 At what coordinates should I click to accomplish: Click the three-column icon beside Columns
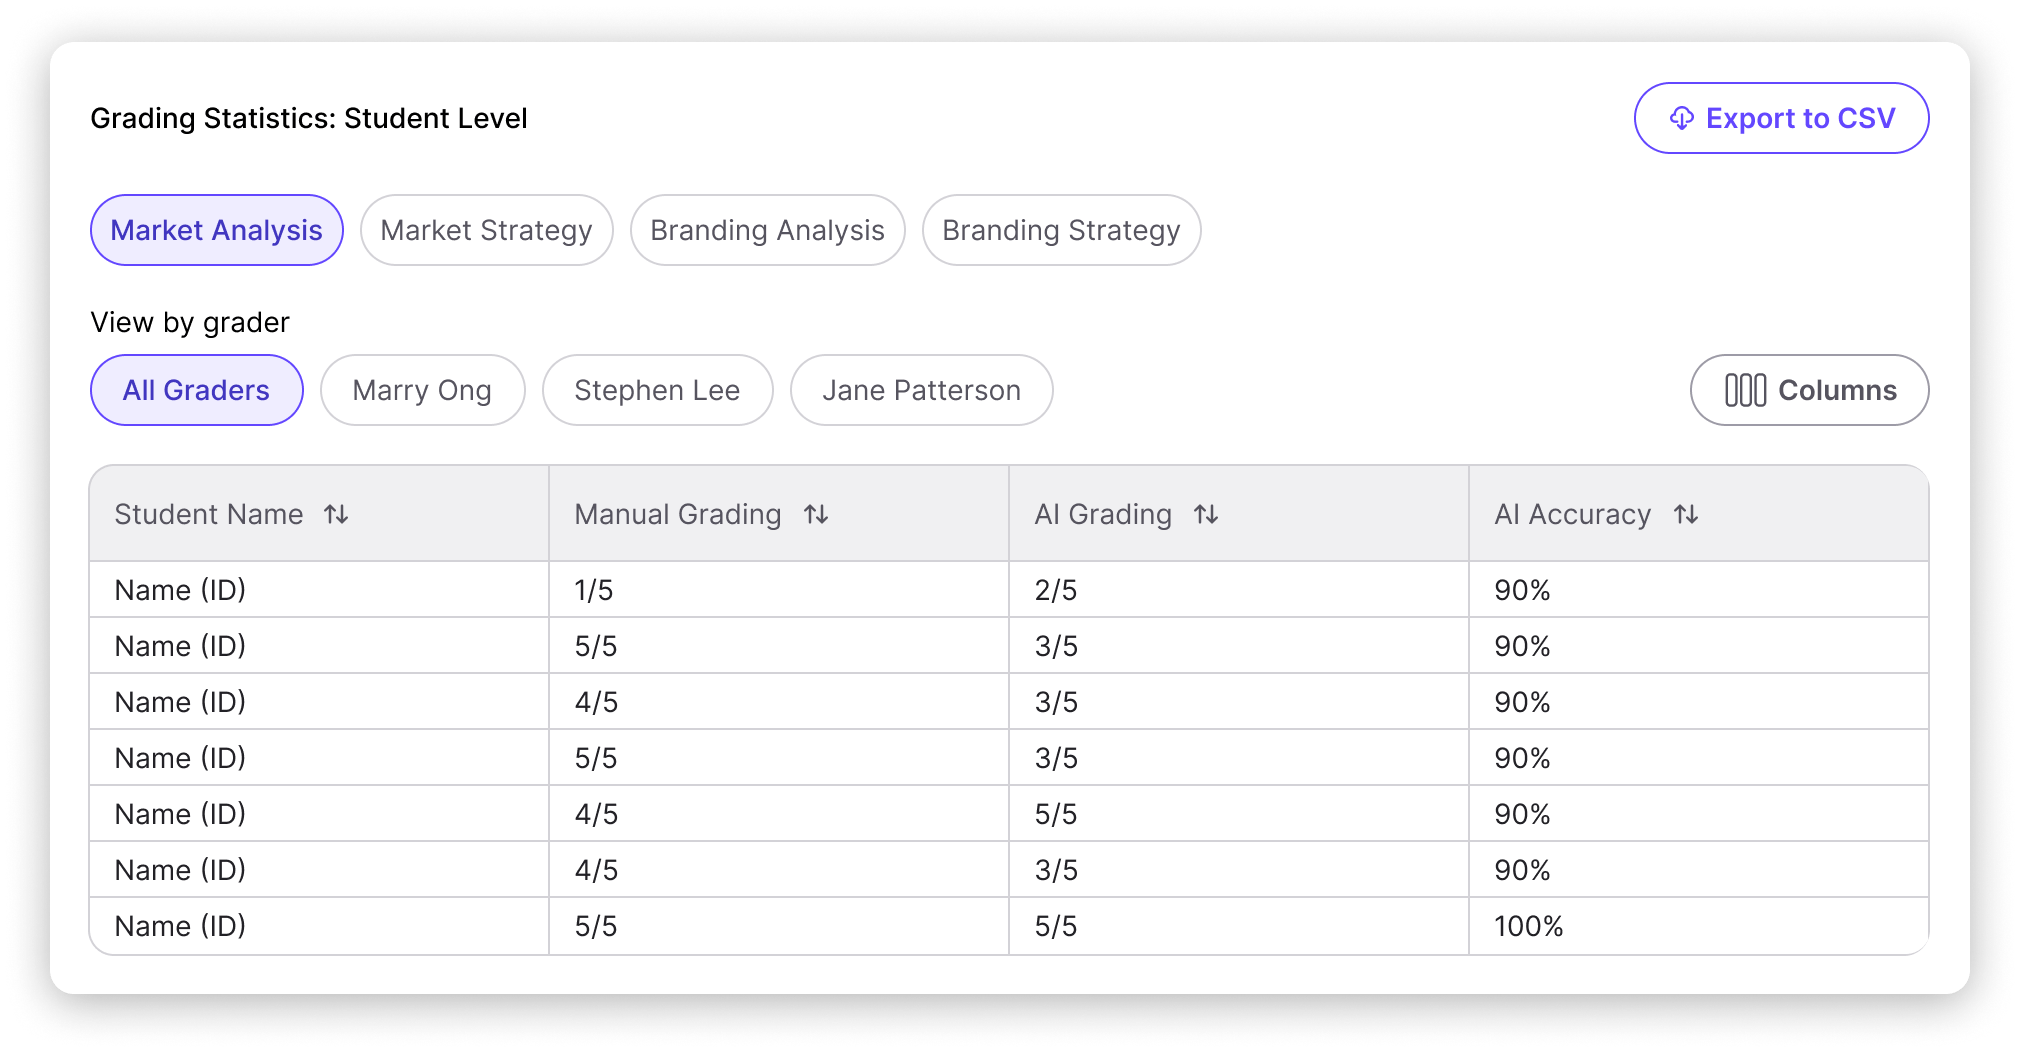(x=1745, y=390)
